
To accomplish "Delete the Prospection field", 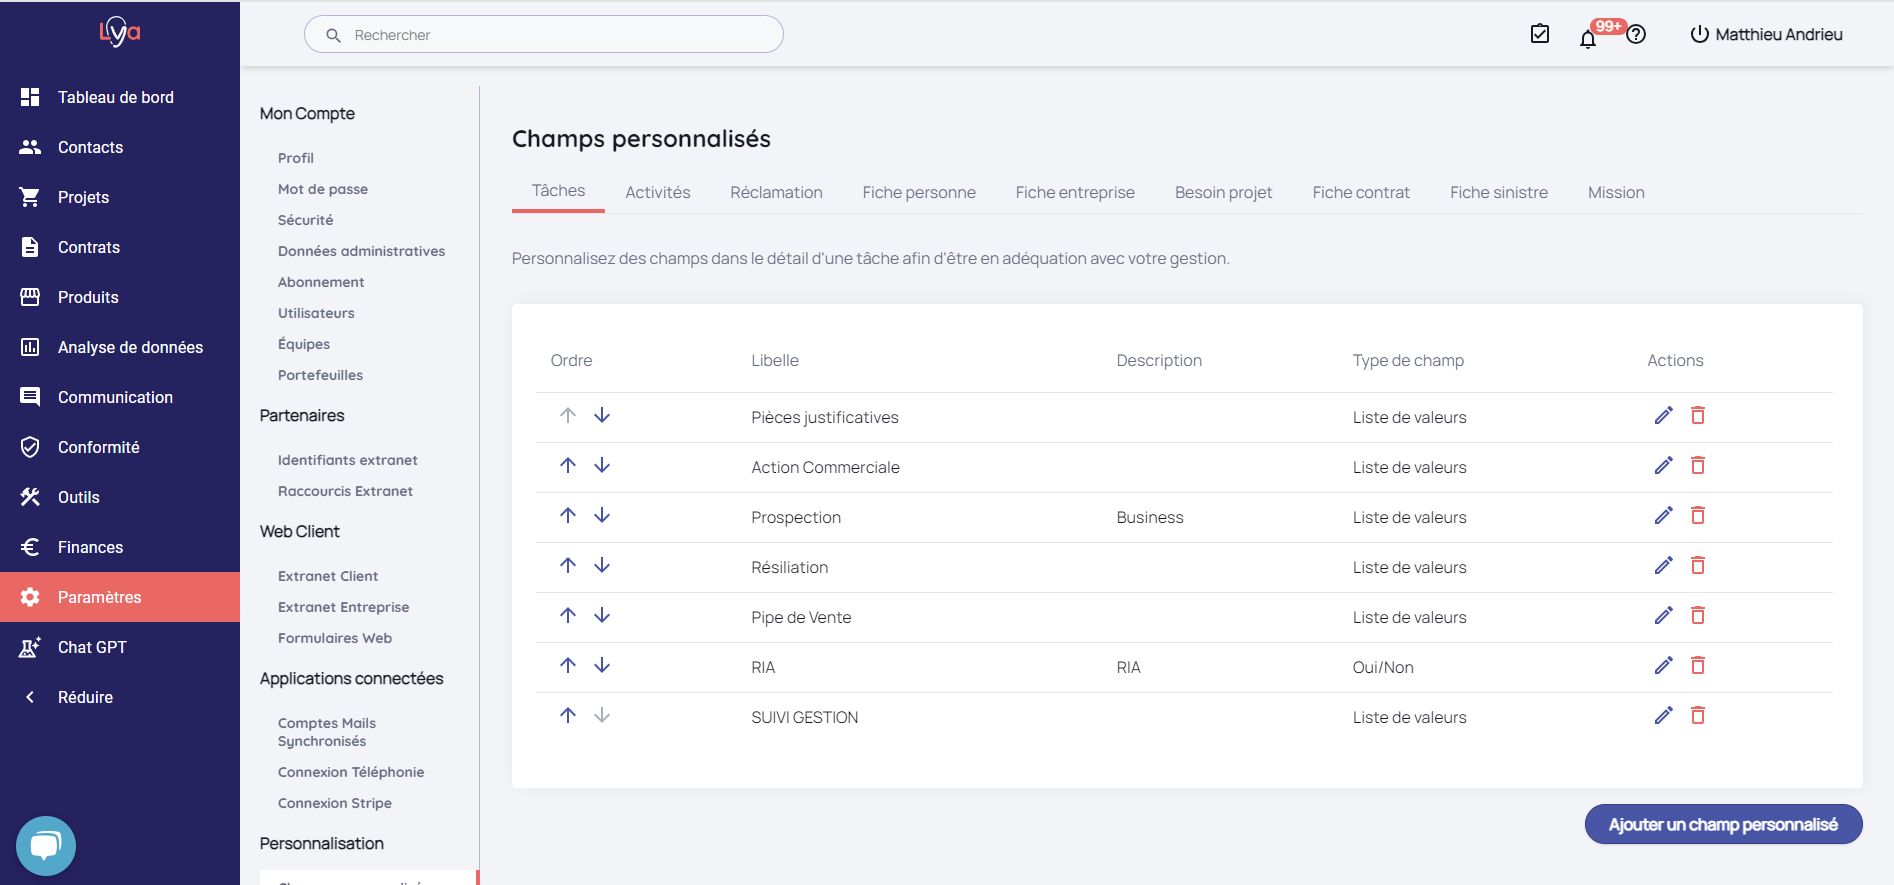I will (1698, 515).
